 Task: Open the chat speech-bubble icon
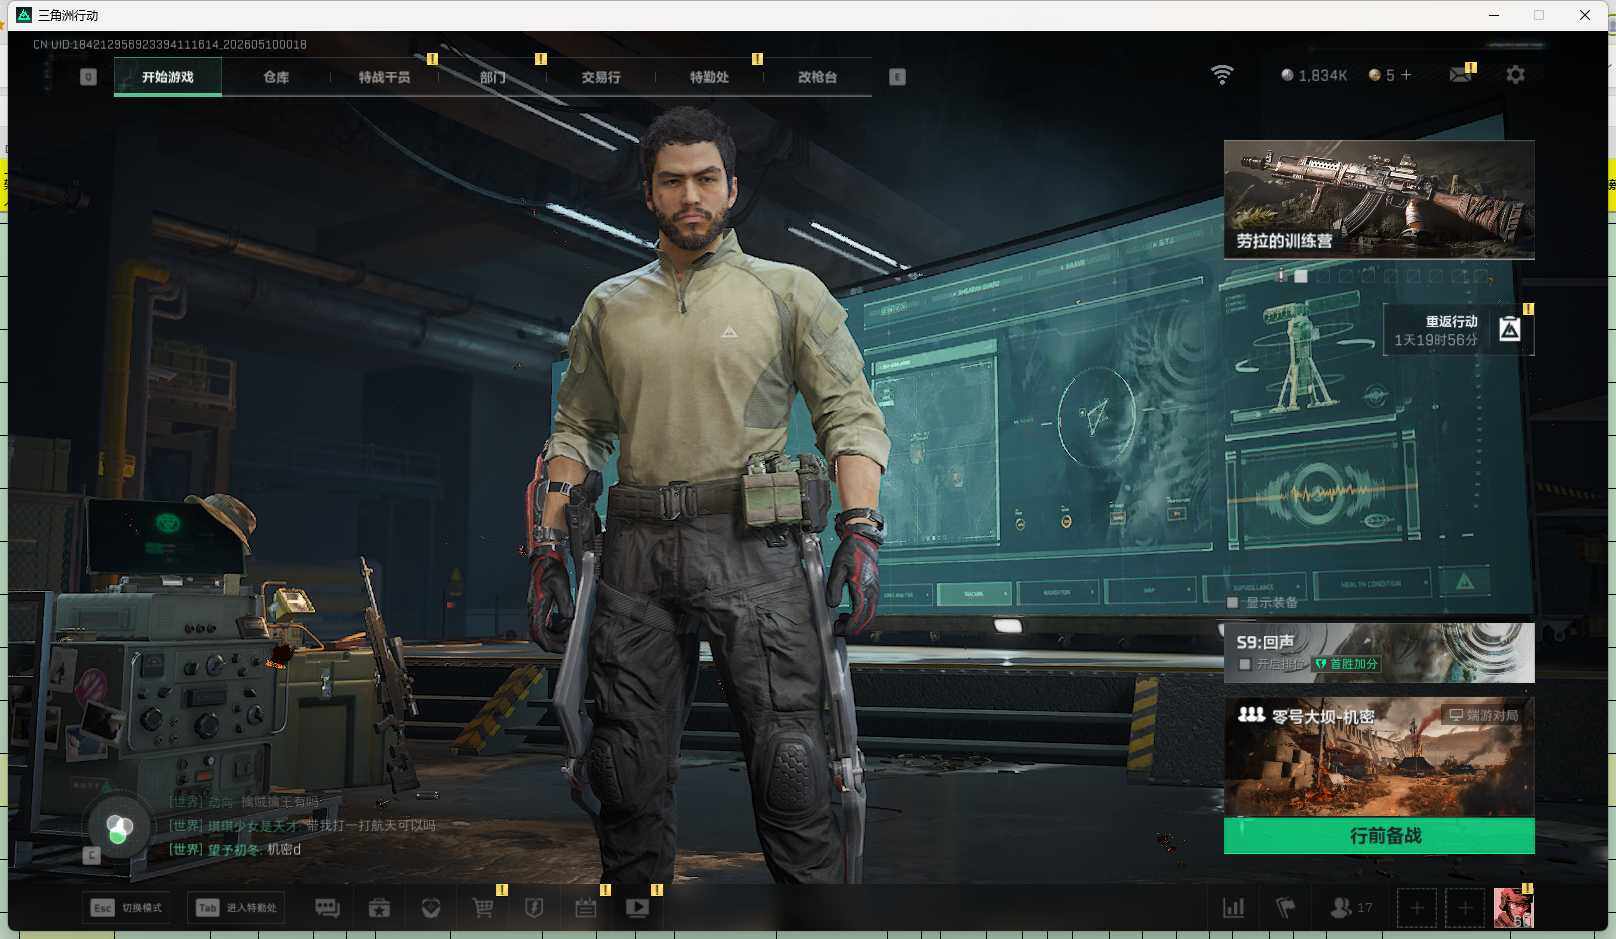pos(327,908)
